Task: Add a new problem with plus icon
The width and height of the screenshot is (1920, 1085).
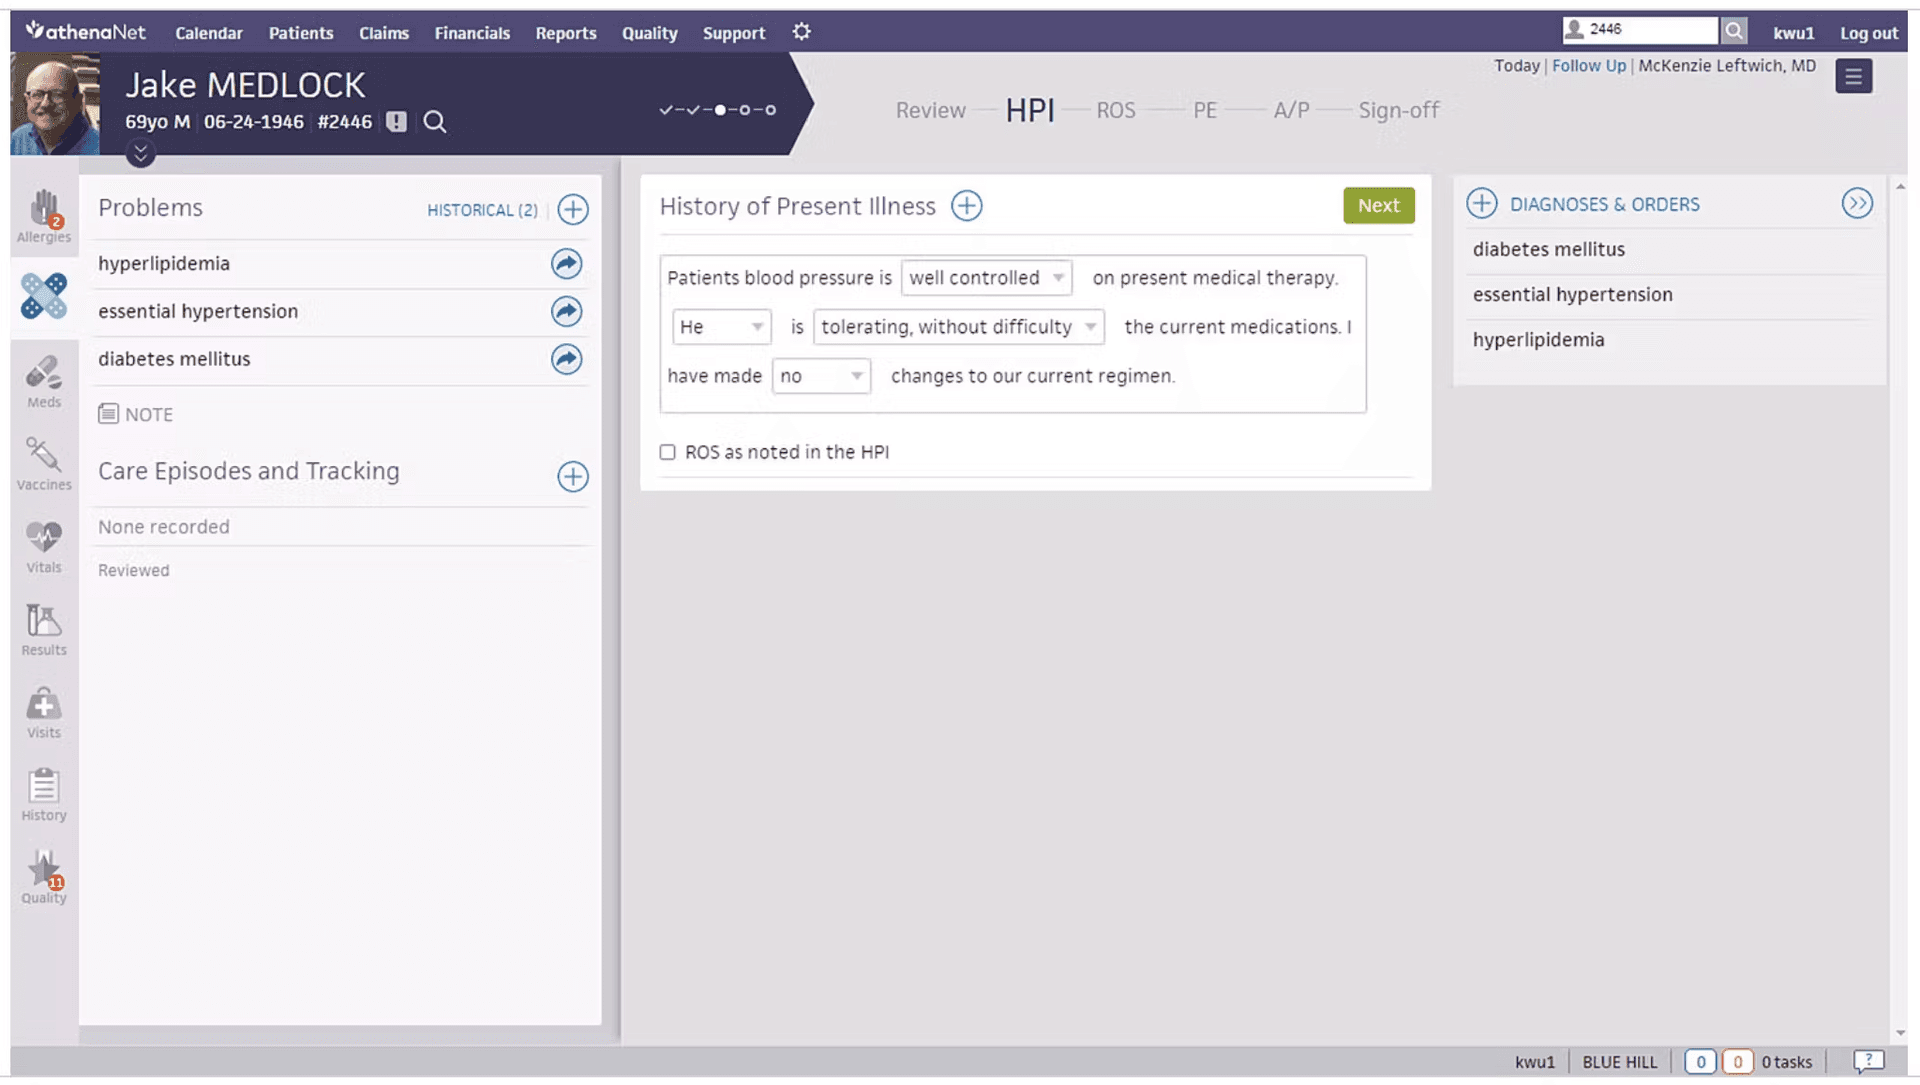Action: (573, 210)
